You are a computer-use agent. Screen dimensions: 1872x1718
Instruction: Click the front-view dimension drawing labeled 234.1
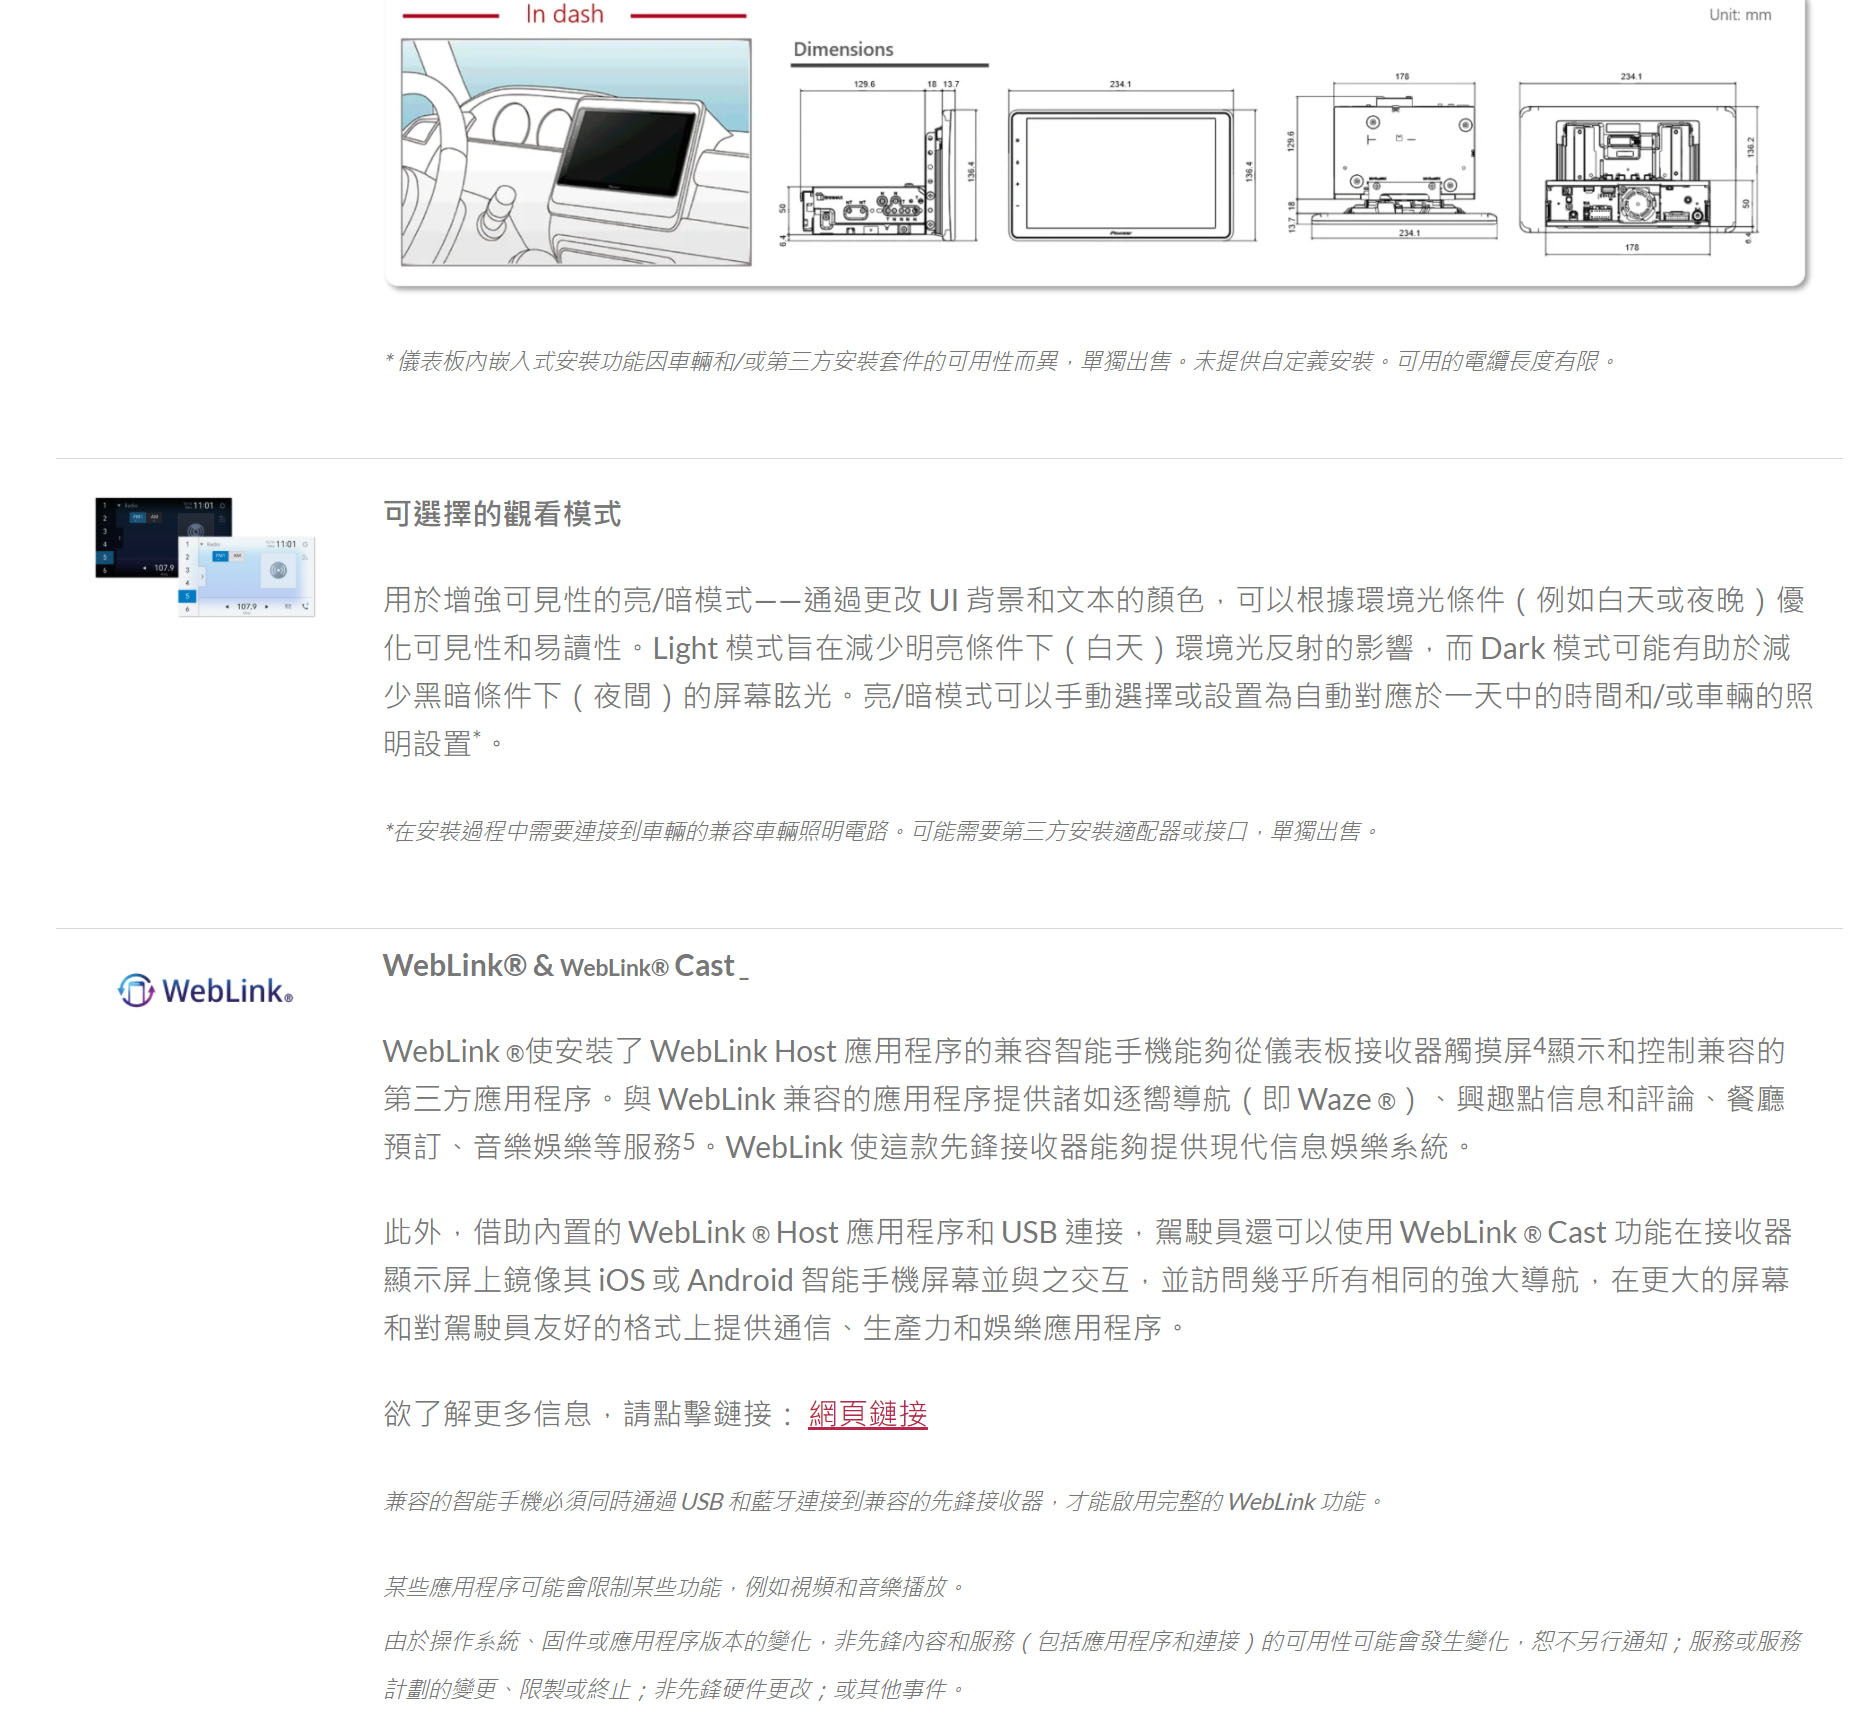click(x=1131, y=162)
